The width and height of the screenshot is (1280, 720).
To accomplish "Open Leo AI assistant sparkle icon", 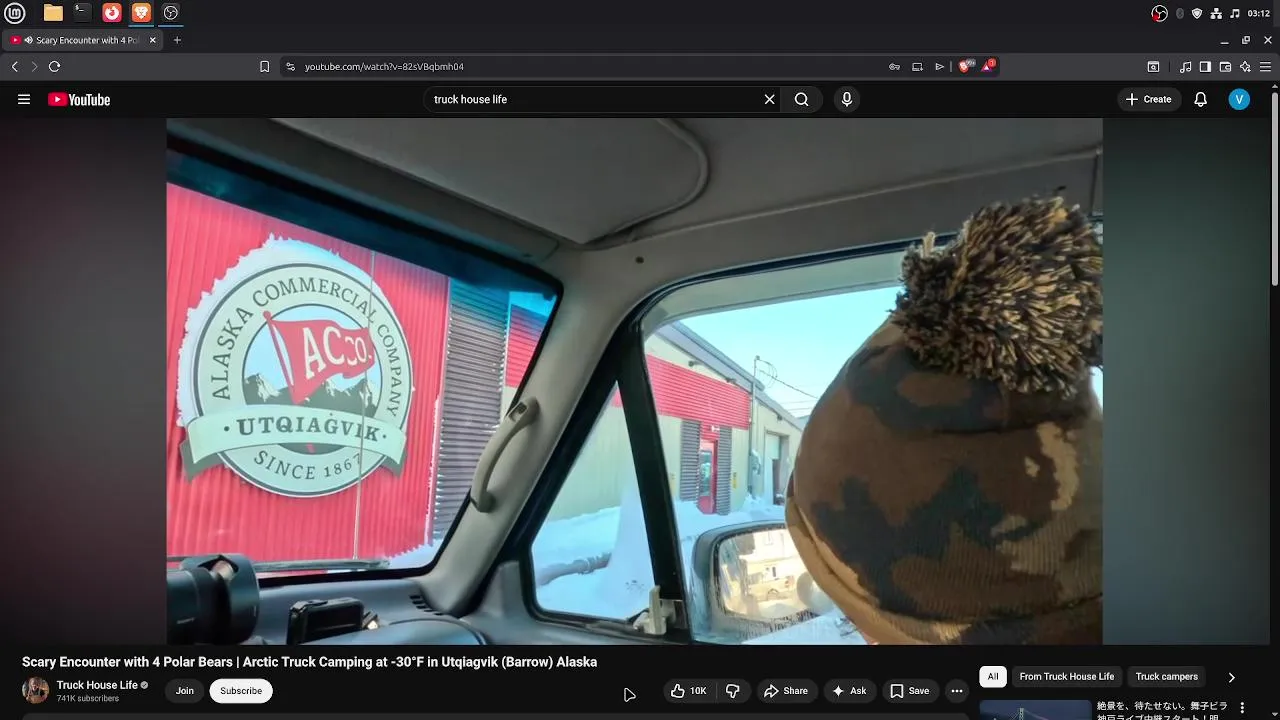I will 1245,67.
